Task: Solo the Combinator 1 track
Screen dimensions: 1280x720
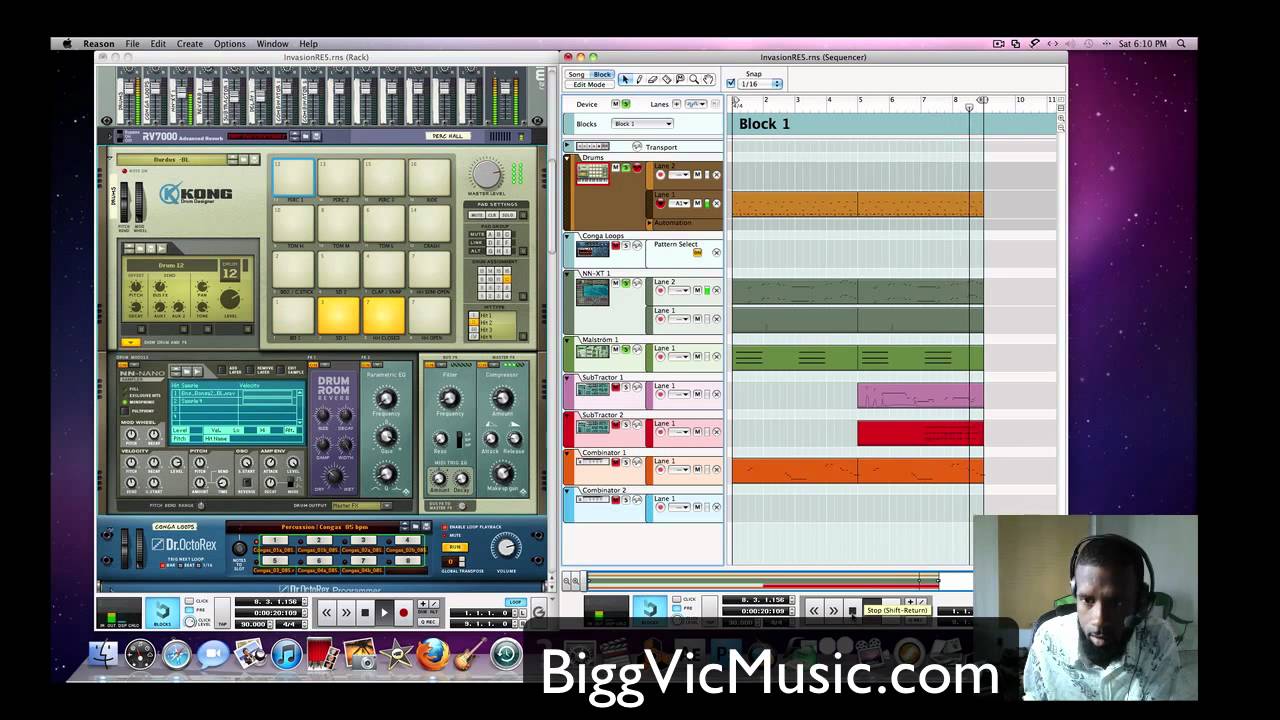Action: 626,464
